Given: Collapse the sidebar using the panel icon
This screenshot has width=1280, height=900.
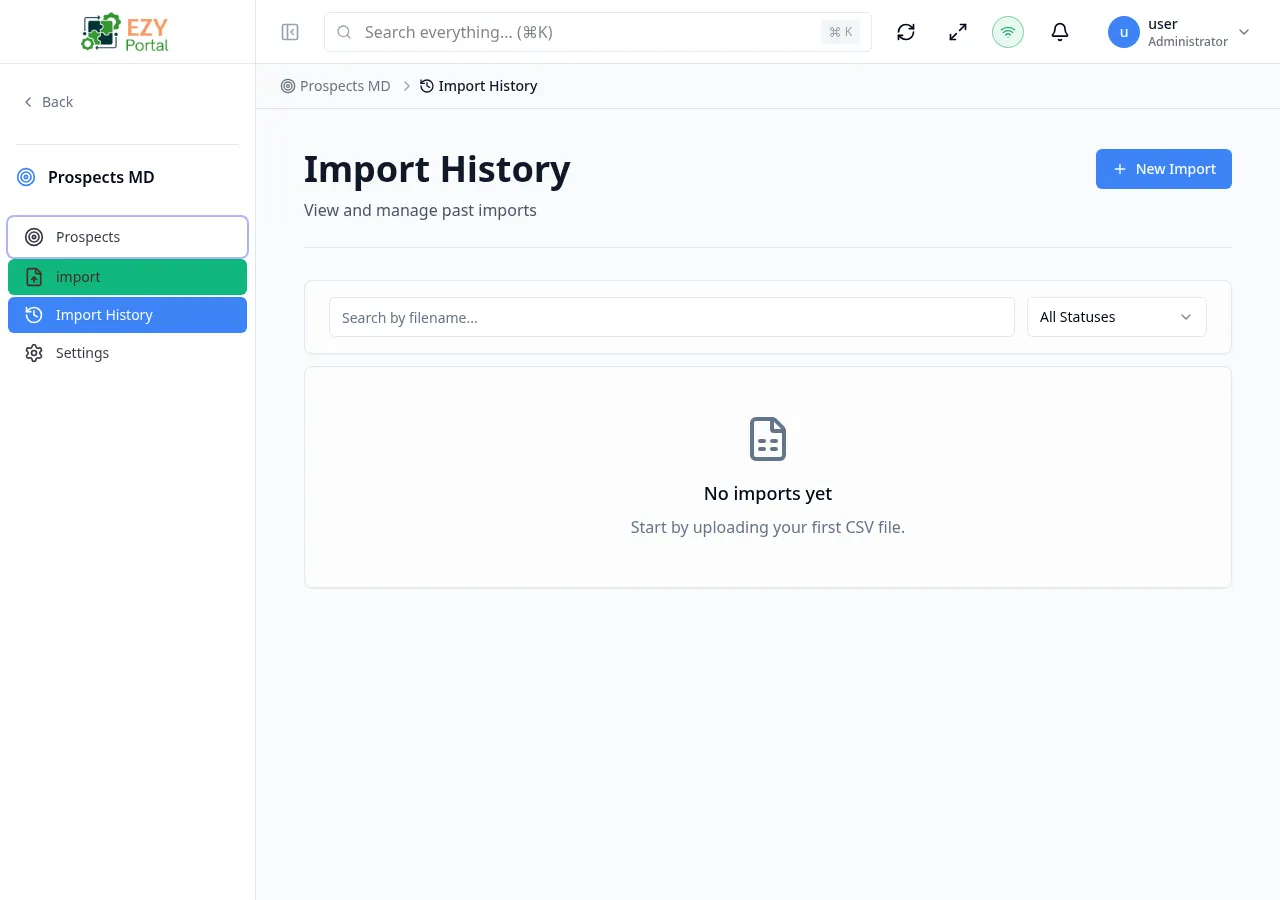Looking at the screenshot, I should pos(290,31).
